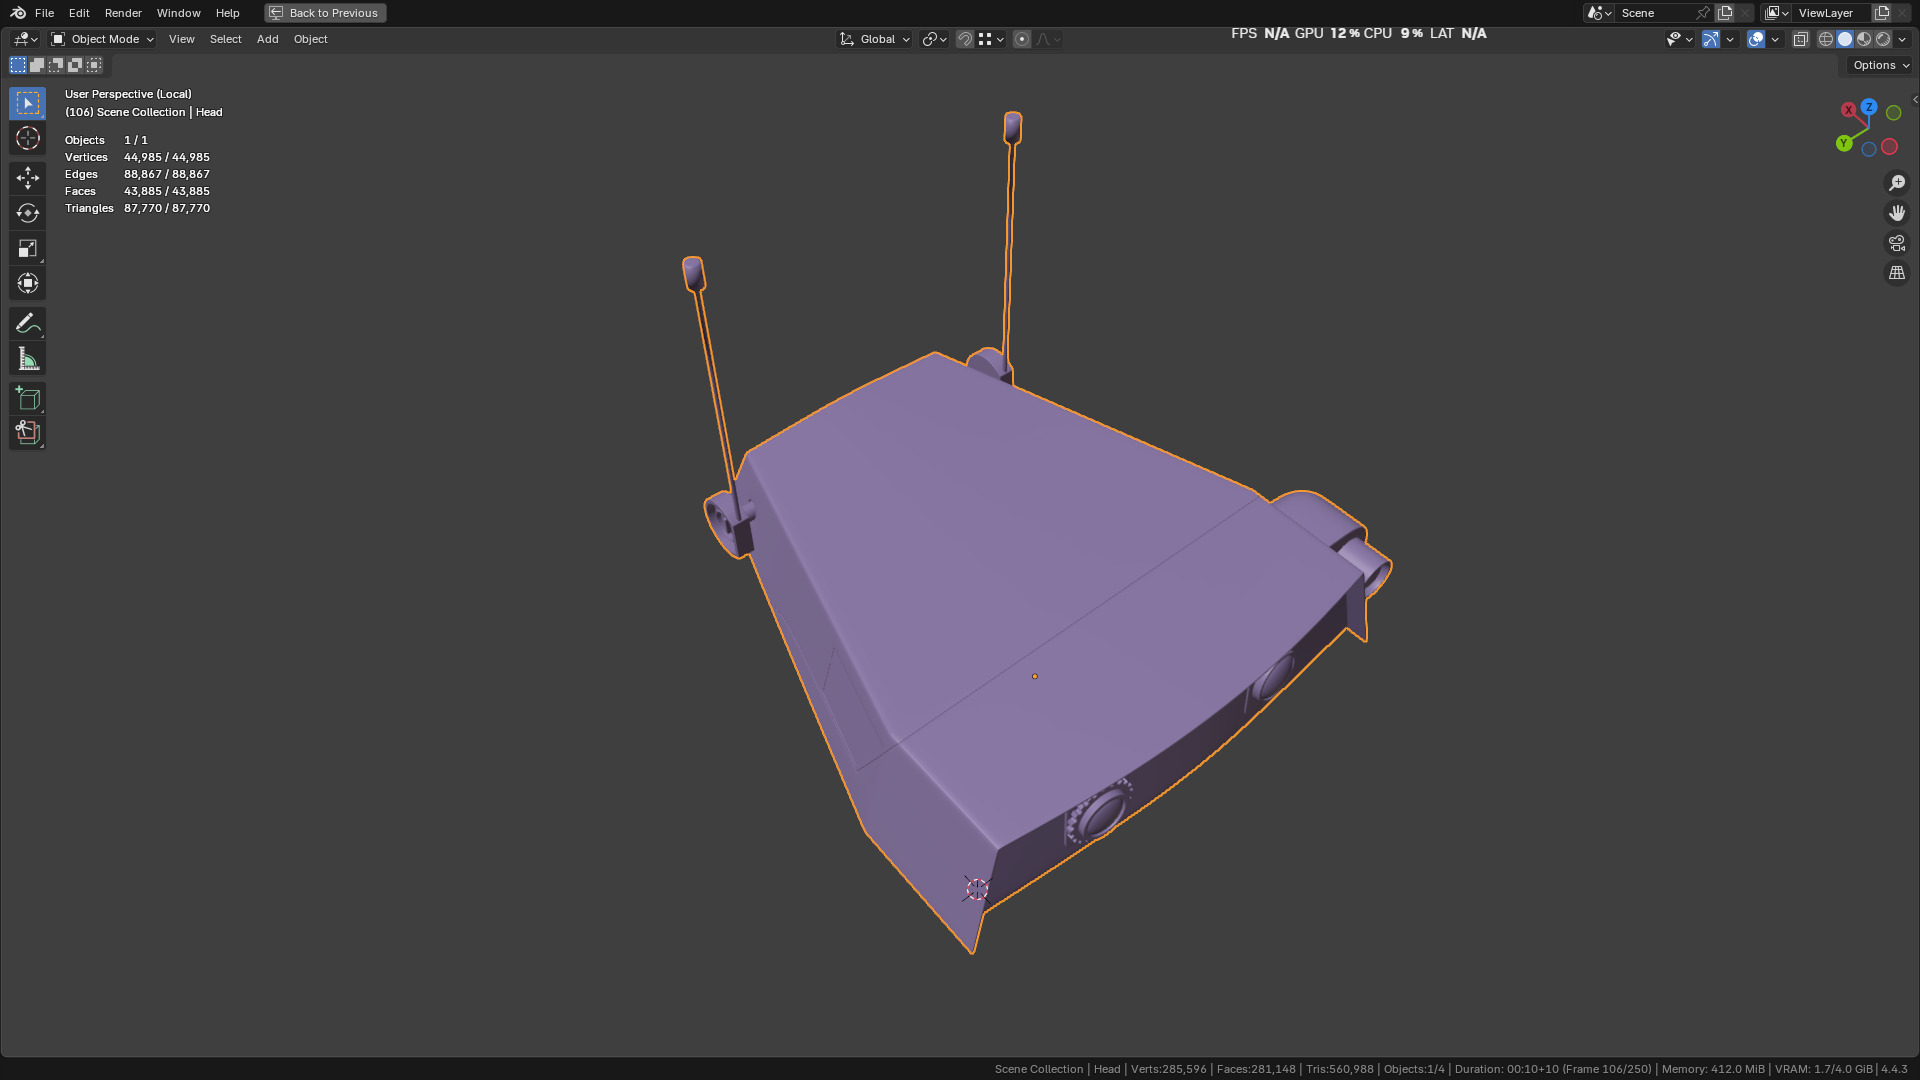The width and height of the screenshot is (1920, 1080).
Task: Activate the Transform tool
Action: (x=27, y=283)
